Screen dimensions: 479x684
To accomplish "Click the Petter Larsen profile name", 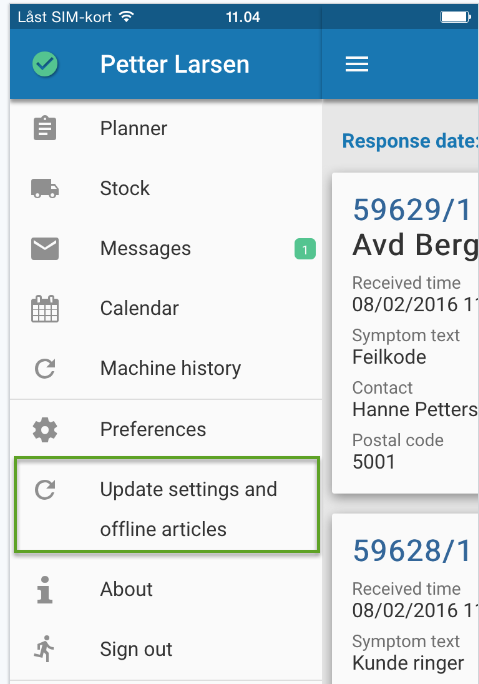I will pyautogui.click(x=175, y=65).
